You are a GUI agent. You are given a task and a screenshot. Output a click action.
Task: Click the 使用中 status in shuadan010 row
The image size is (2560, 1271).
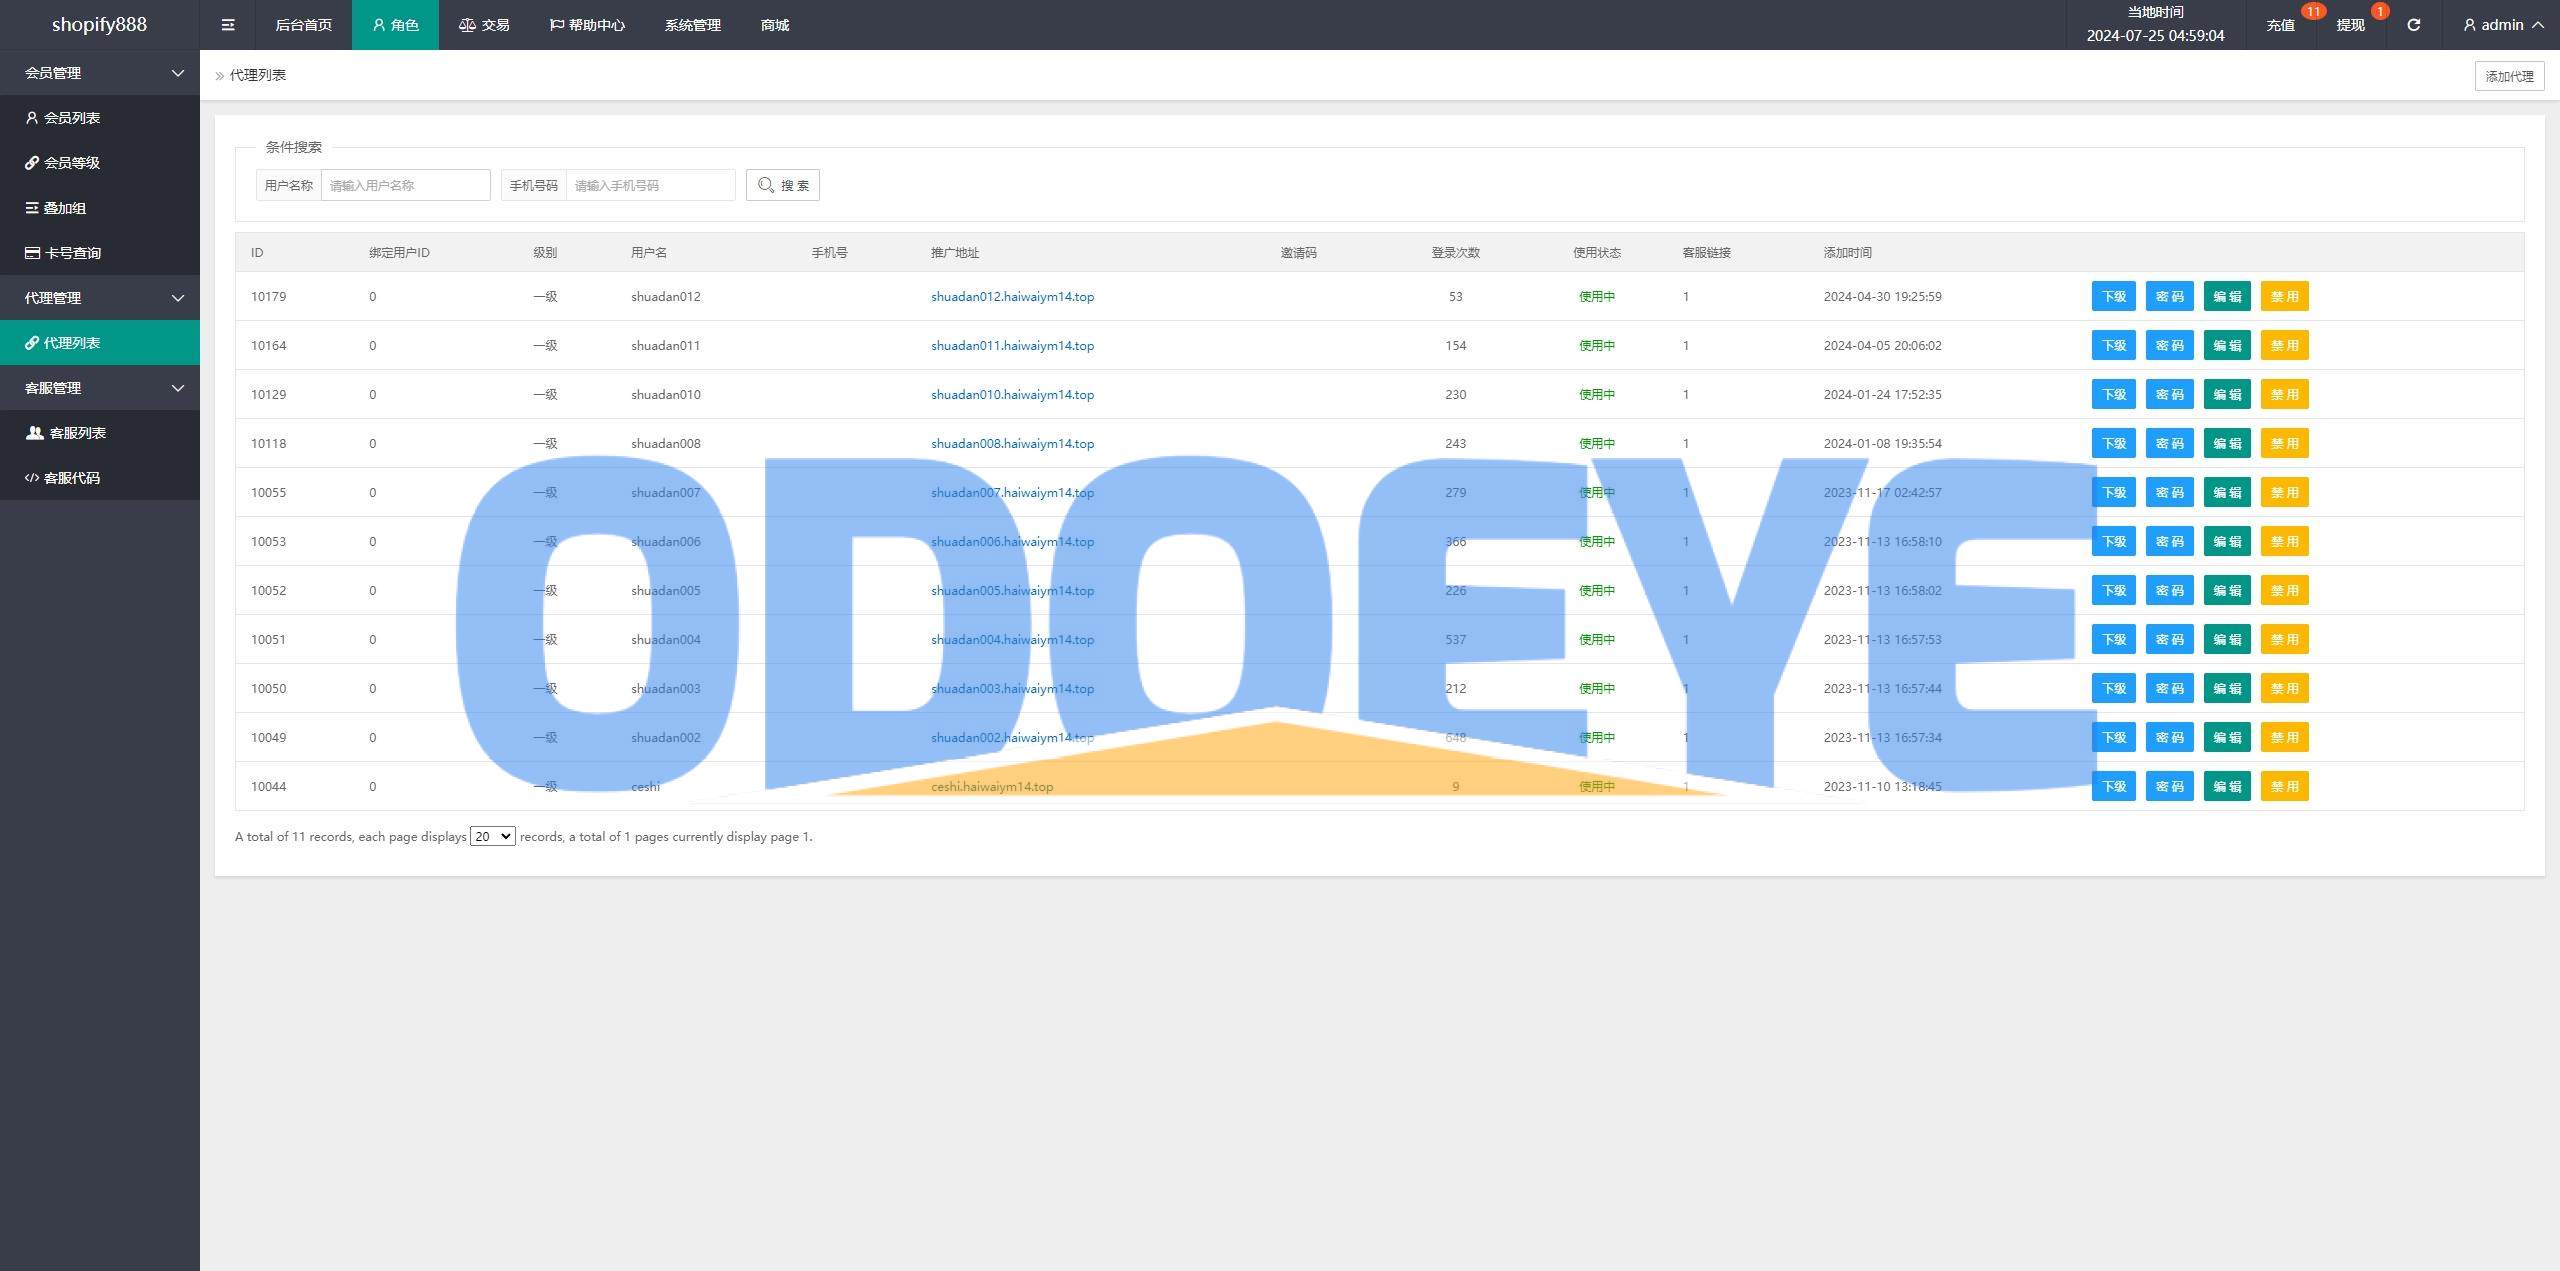(x=1596, y=394)
